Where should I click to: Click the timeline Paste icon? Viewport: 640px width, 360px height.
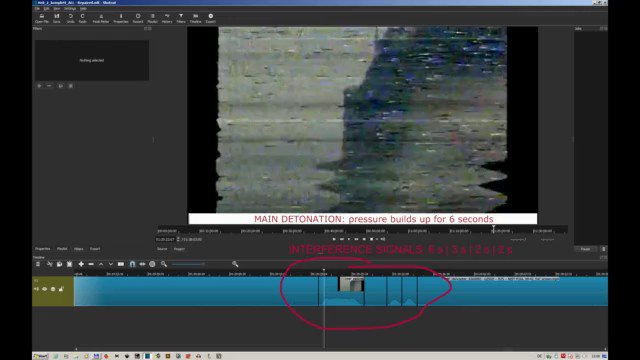[69, 264]
